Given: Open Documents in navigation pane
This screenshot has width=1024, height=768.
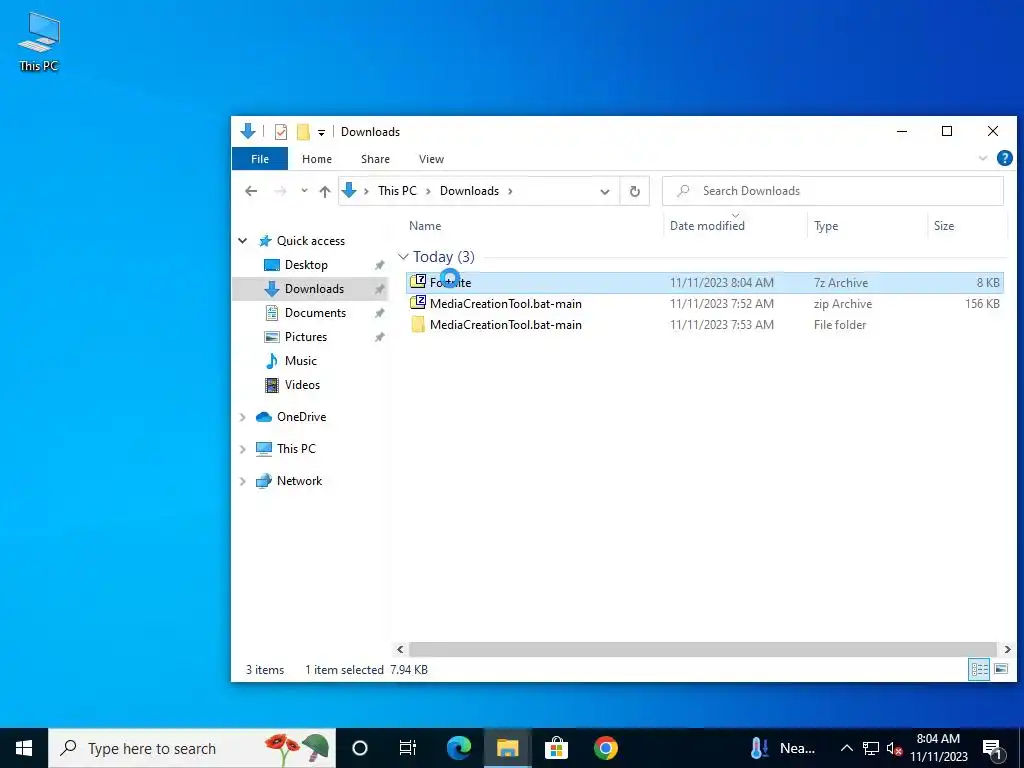Looking at the screenshot, I should 315,313.
